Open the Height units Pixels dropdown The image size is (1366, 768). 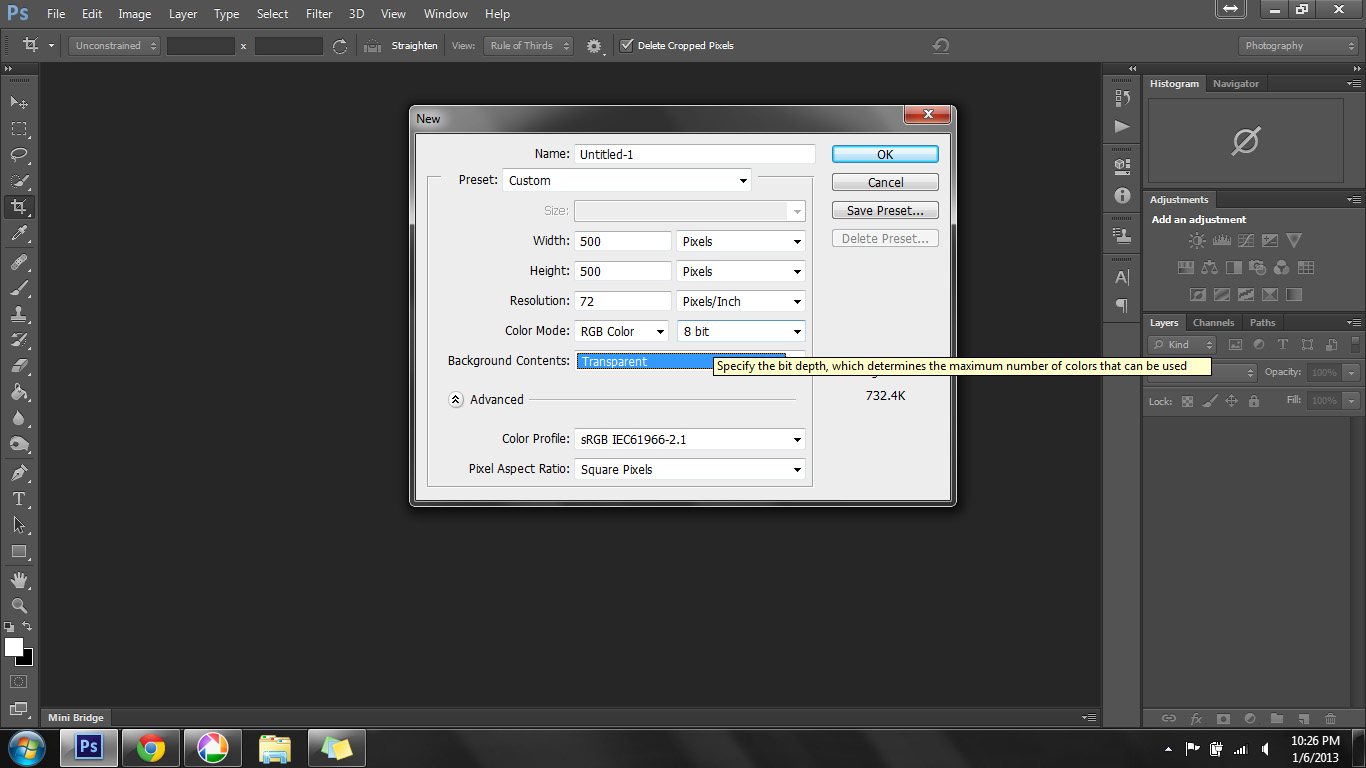[x=741, y=271]
